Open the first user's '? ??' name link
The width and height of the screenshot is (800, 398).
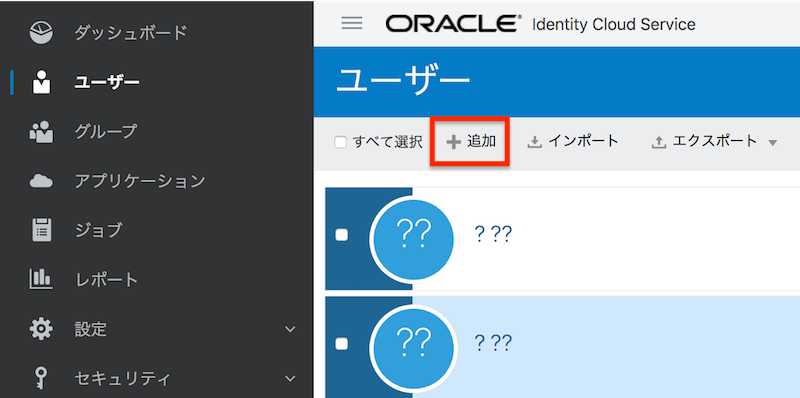pos(493,235)
